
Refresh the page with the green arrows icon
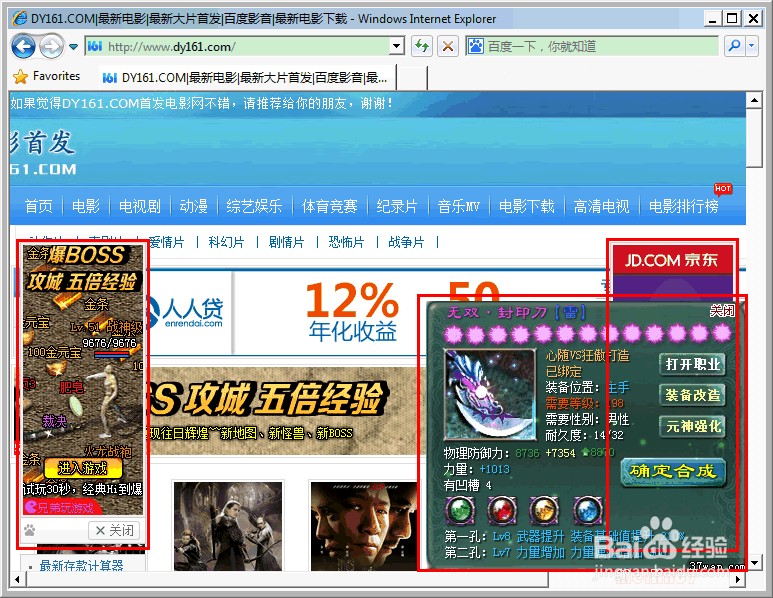(x=422, y=47)
